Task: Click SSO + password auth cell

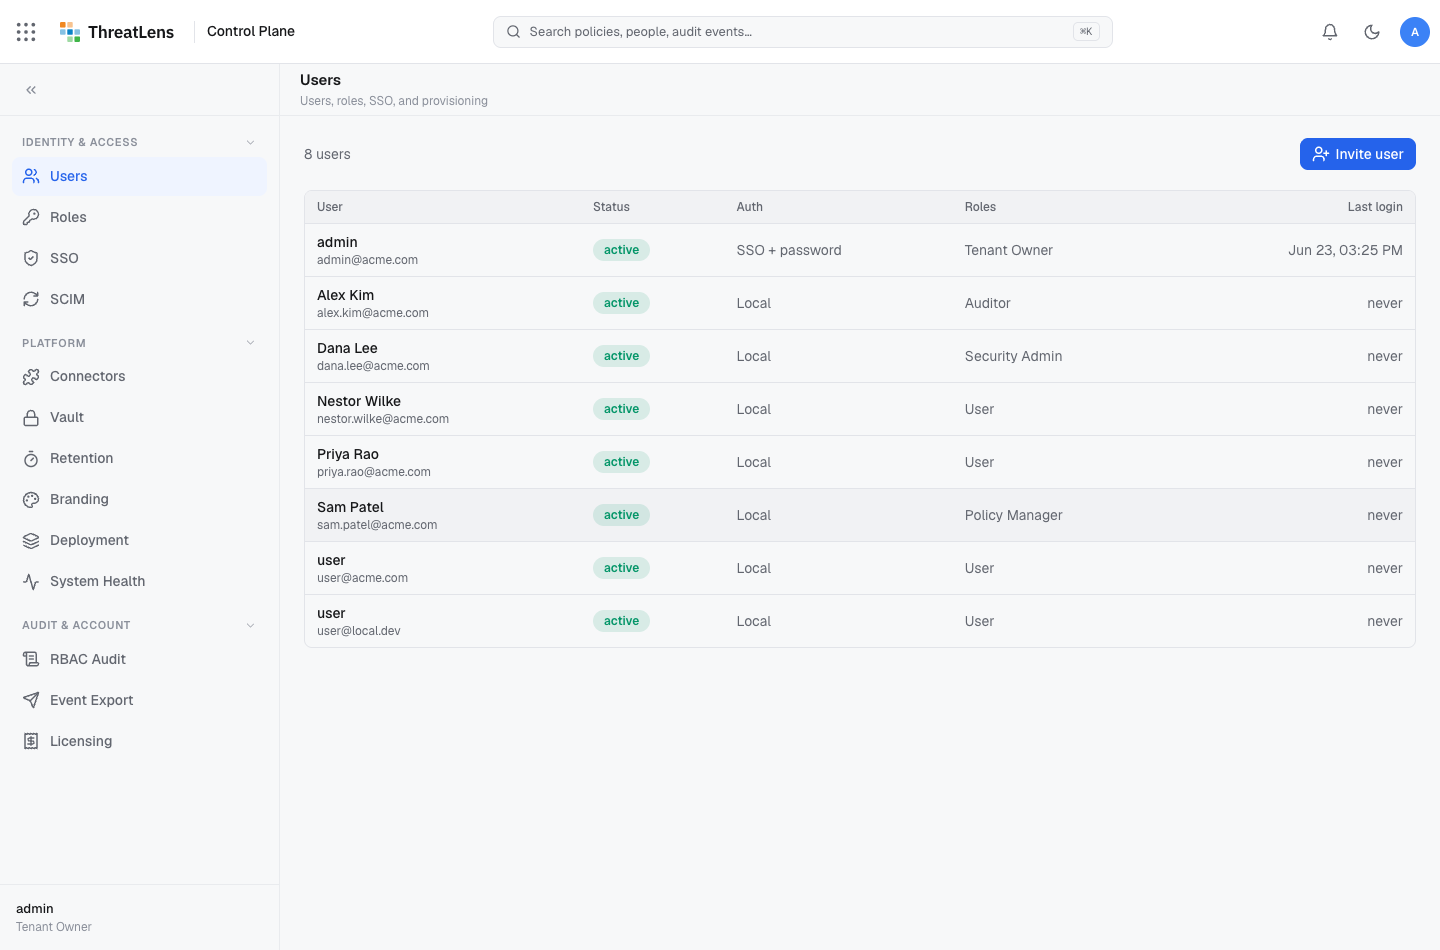Action: point(789,250)
